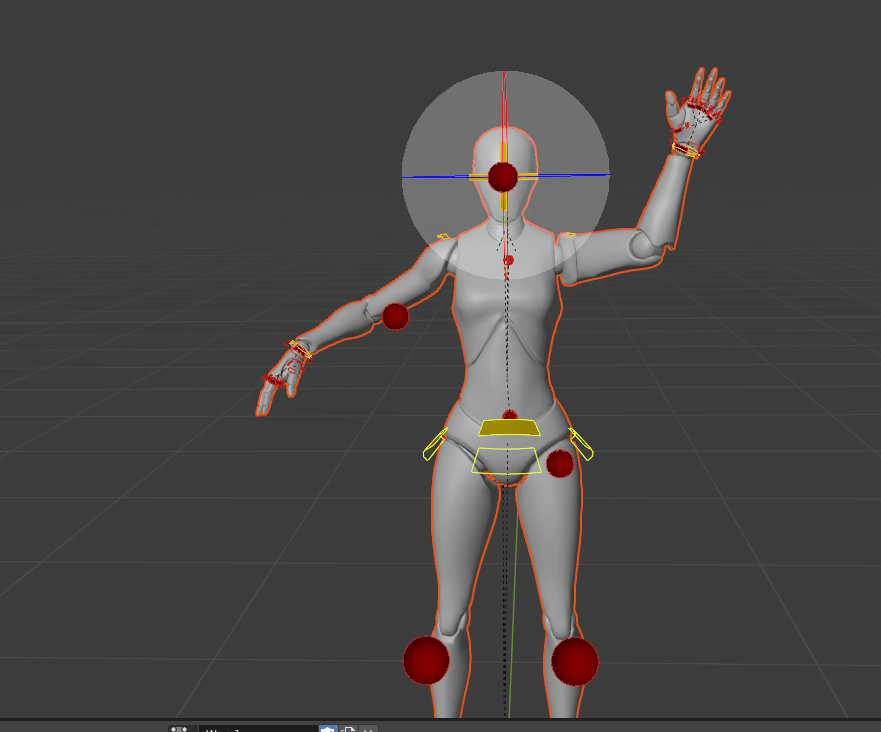Image resolution: width=881 pixels, height=732 pixels.
Task: Select small red sphere at neck base
Action: point(508,260)
